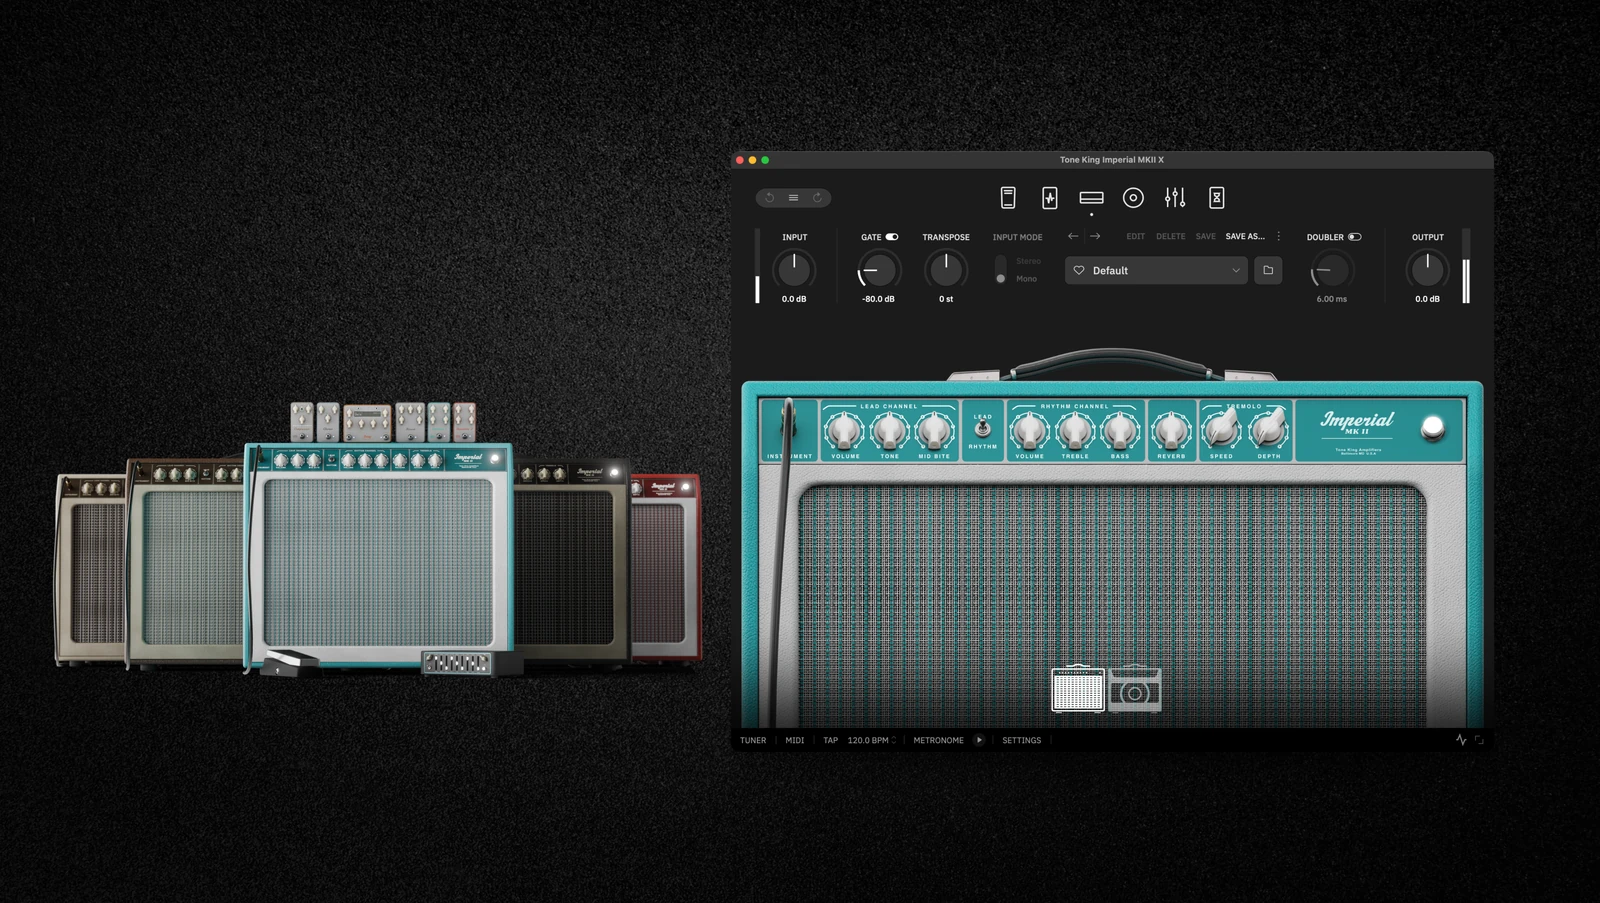1600x903 pixels.
Task: Click the undo arrow icon
Action: 770,198
